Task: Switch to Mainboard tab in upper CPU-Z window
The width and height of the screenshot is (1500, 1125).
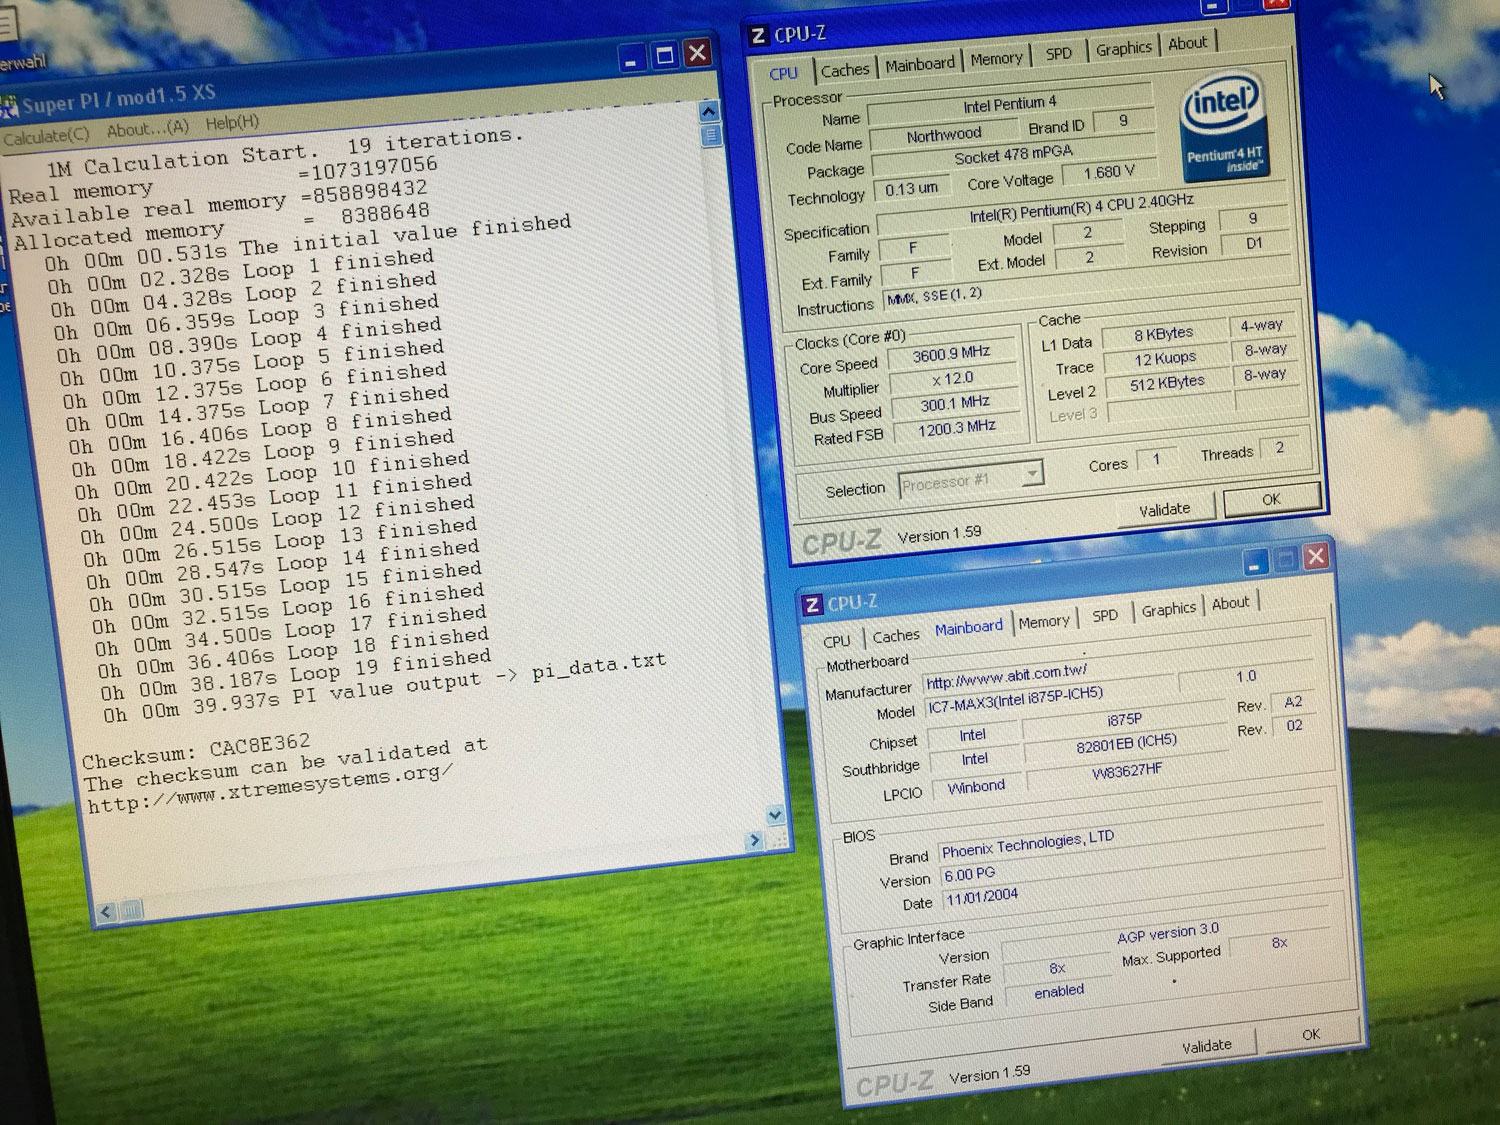Action: 920,64
